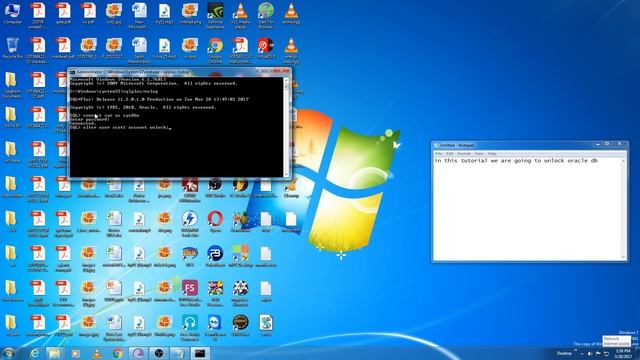640x360 pixels.
Task: Show hidden tray icons arrow
Action: point(582,353)
